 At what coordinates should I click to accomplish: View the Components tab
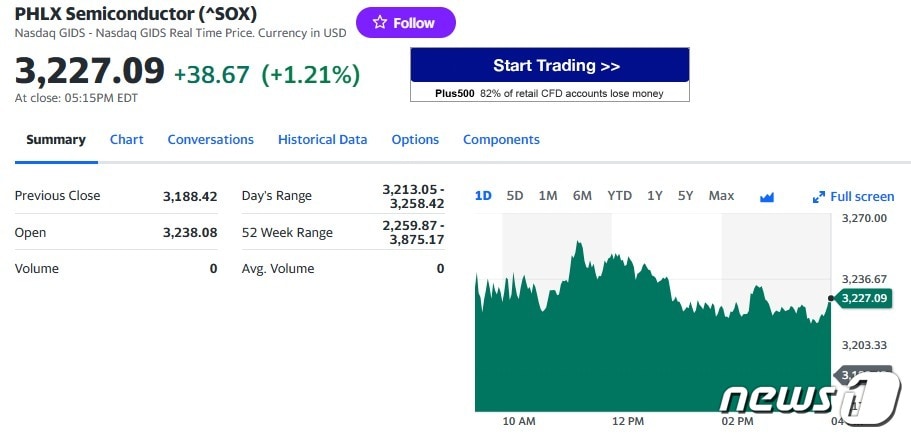[501, 140]
